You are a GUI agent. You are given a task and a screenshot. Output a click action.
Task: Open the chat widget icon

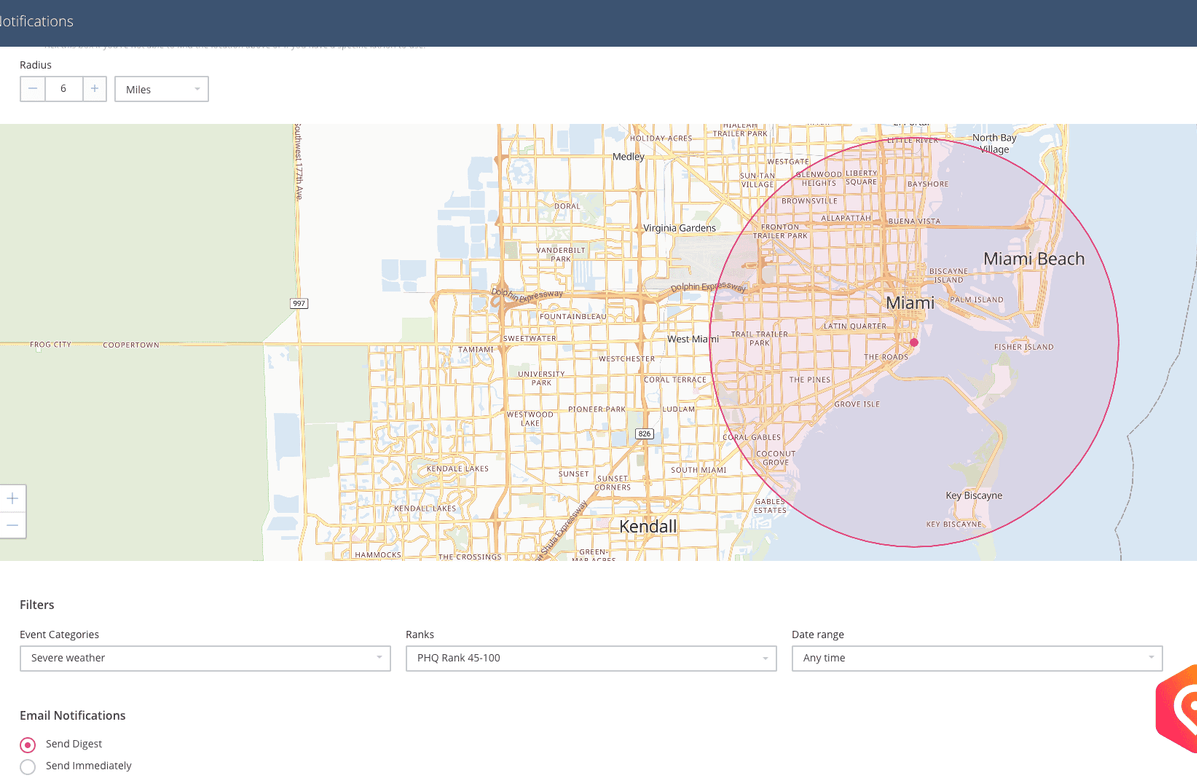[x=1180, y=708]
